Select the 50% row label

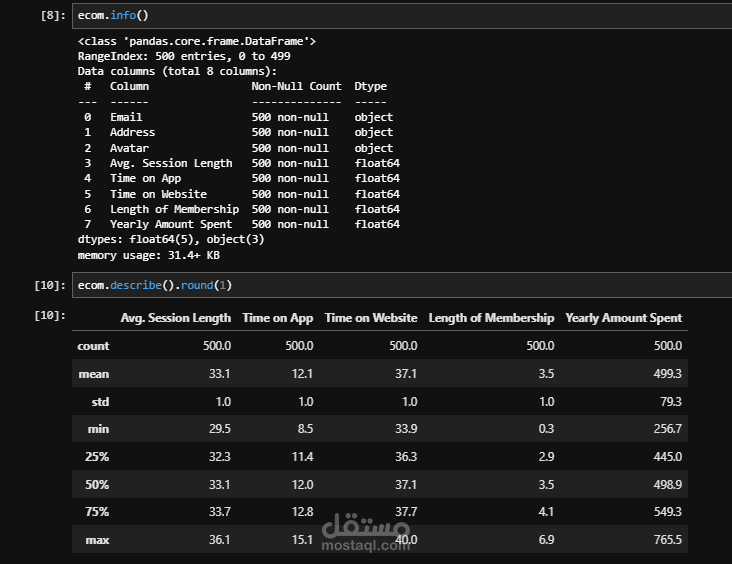[97, 485]
